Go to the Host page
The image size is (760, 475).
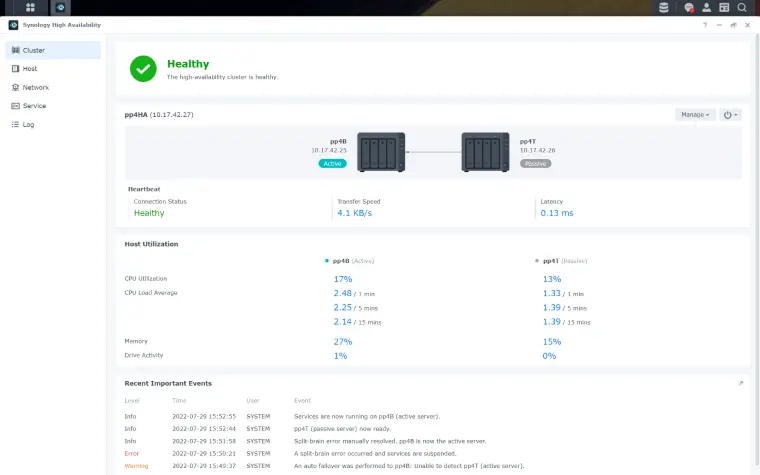tap(30, 69)
